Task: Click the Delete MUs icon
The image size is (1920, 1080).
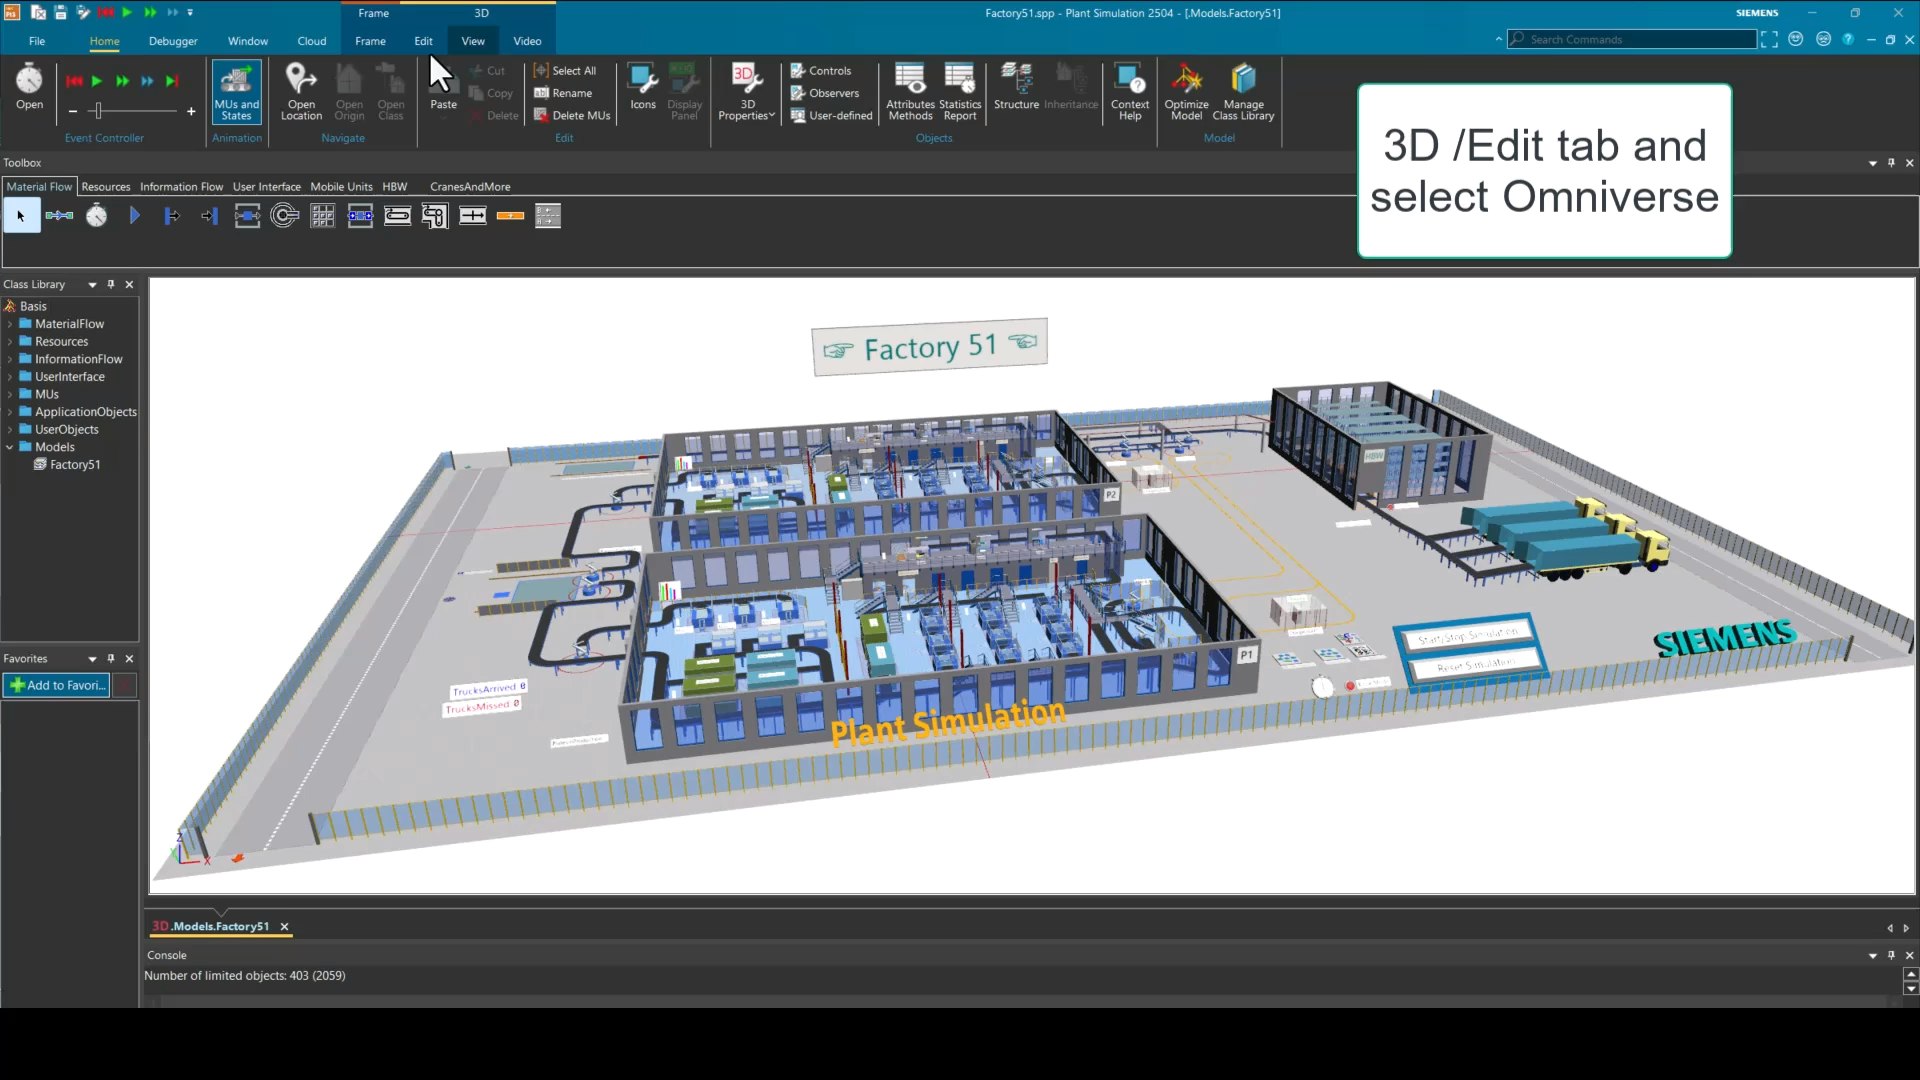Action: coord(541,115)
